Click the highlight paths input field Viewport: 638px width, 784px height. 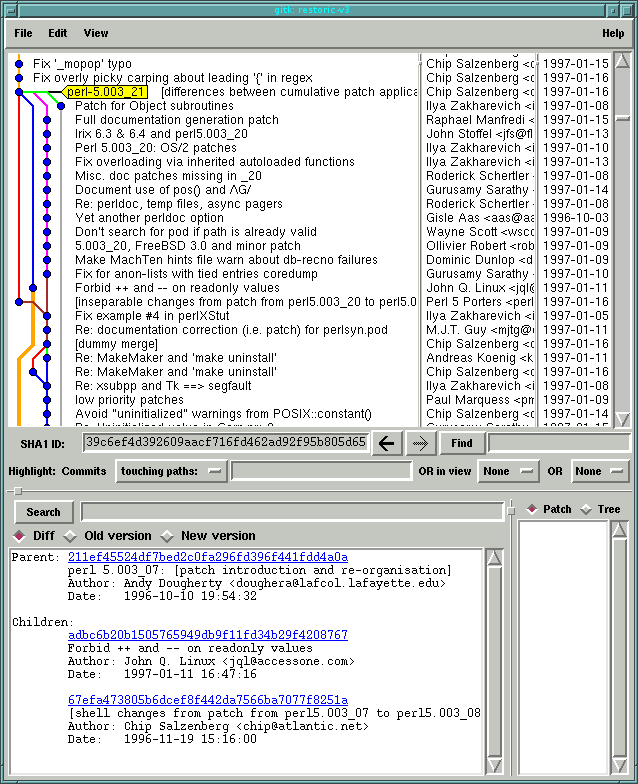(322, 471)
